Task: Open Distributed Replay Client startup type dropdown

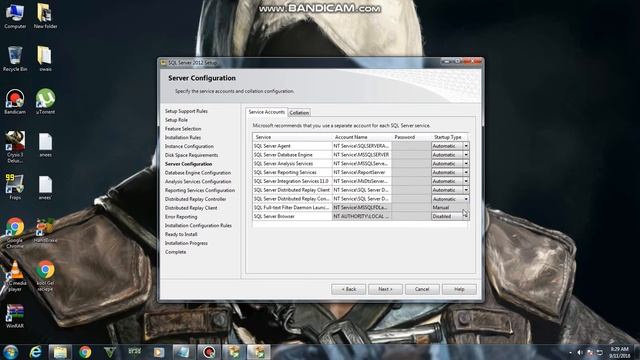Action: [x=466, y=190]
